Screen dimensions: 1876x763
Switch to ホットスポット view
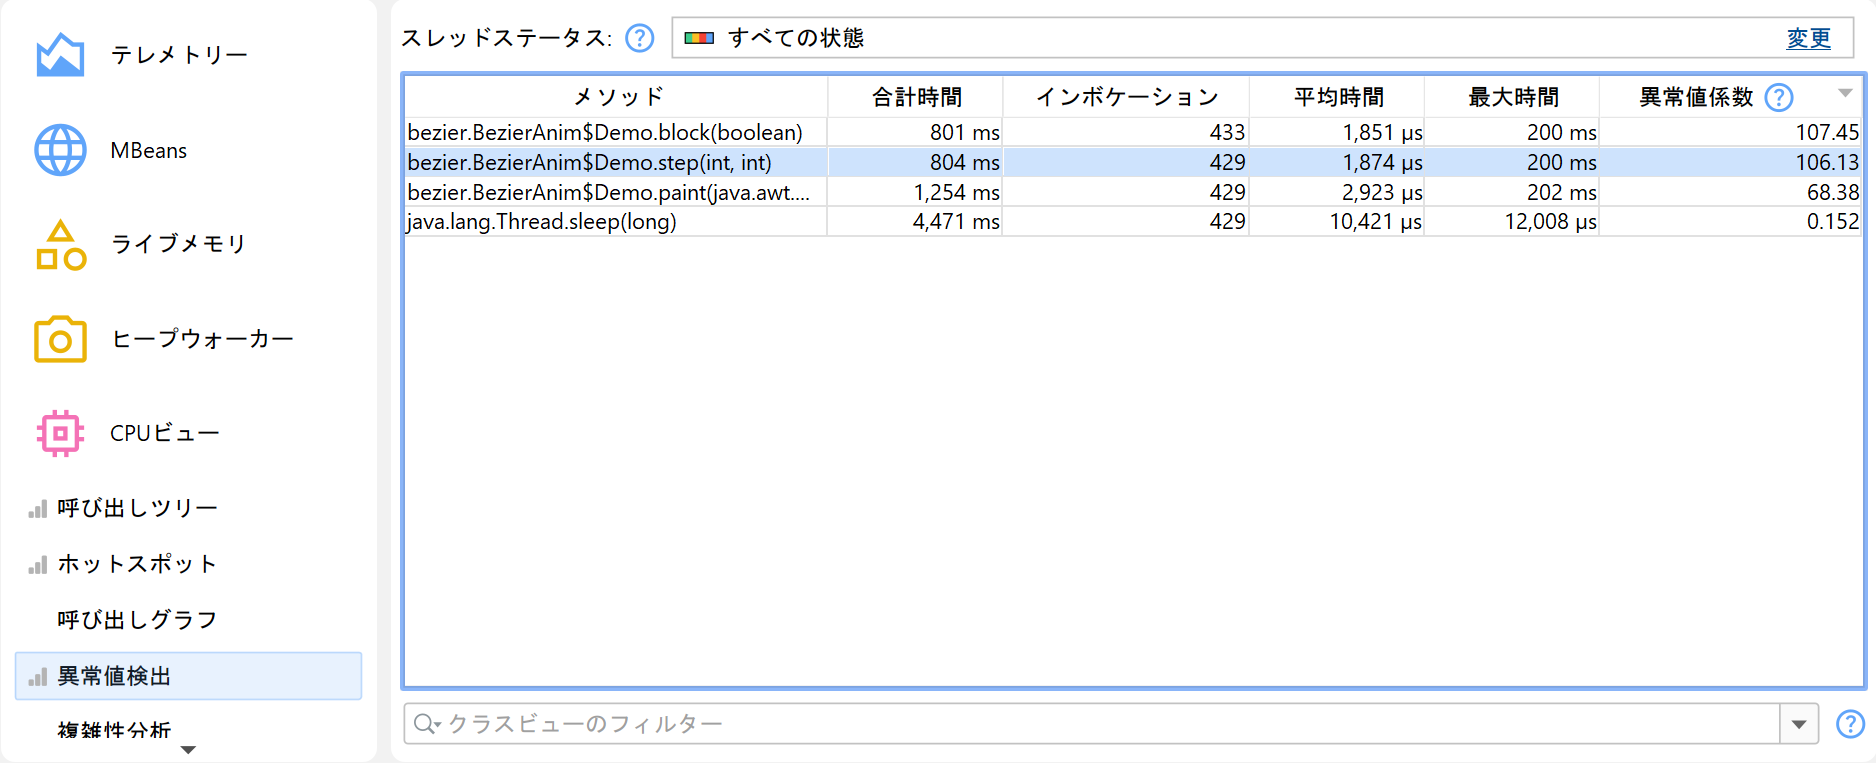(x=137, y=564)
